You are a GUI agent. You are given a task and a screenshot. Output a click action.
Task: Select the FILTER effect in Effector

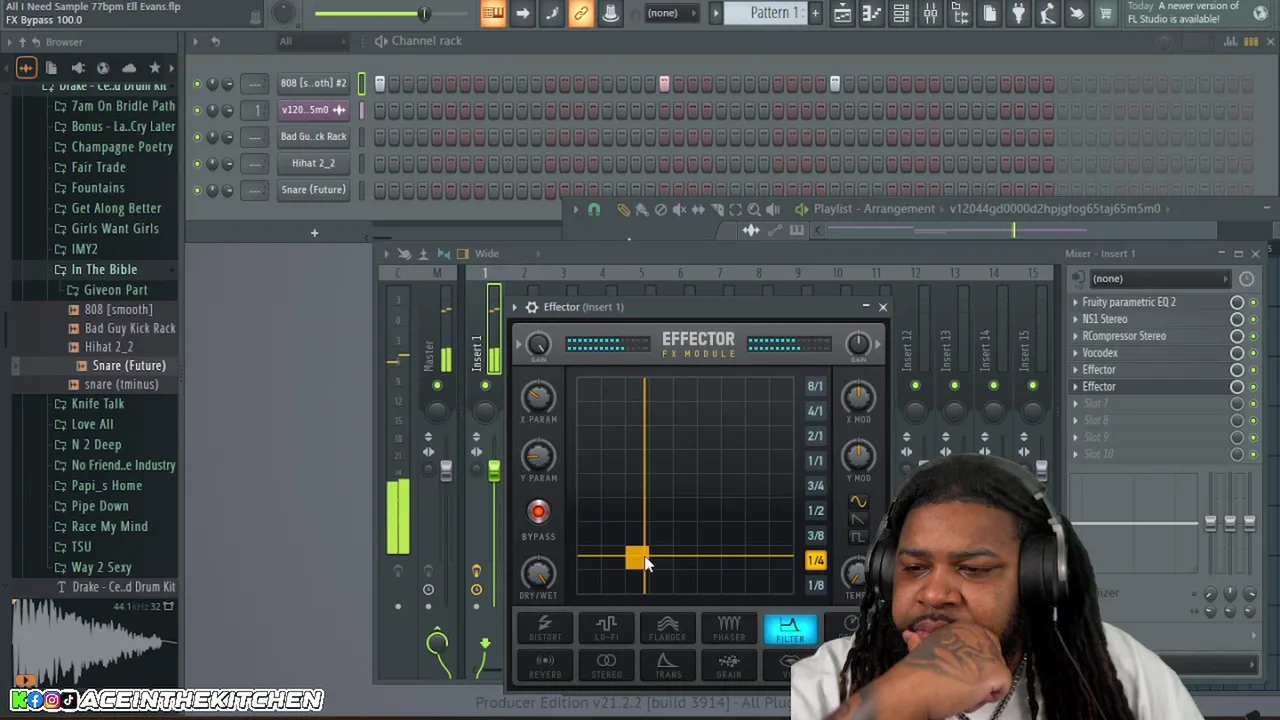pyautogui.click(x=790, y=628)
